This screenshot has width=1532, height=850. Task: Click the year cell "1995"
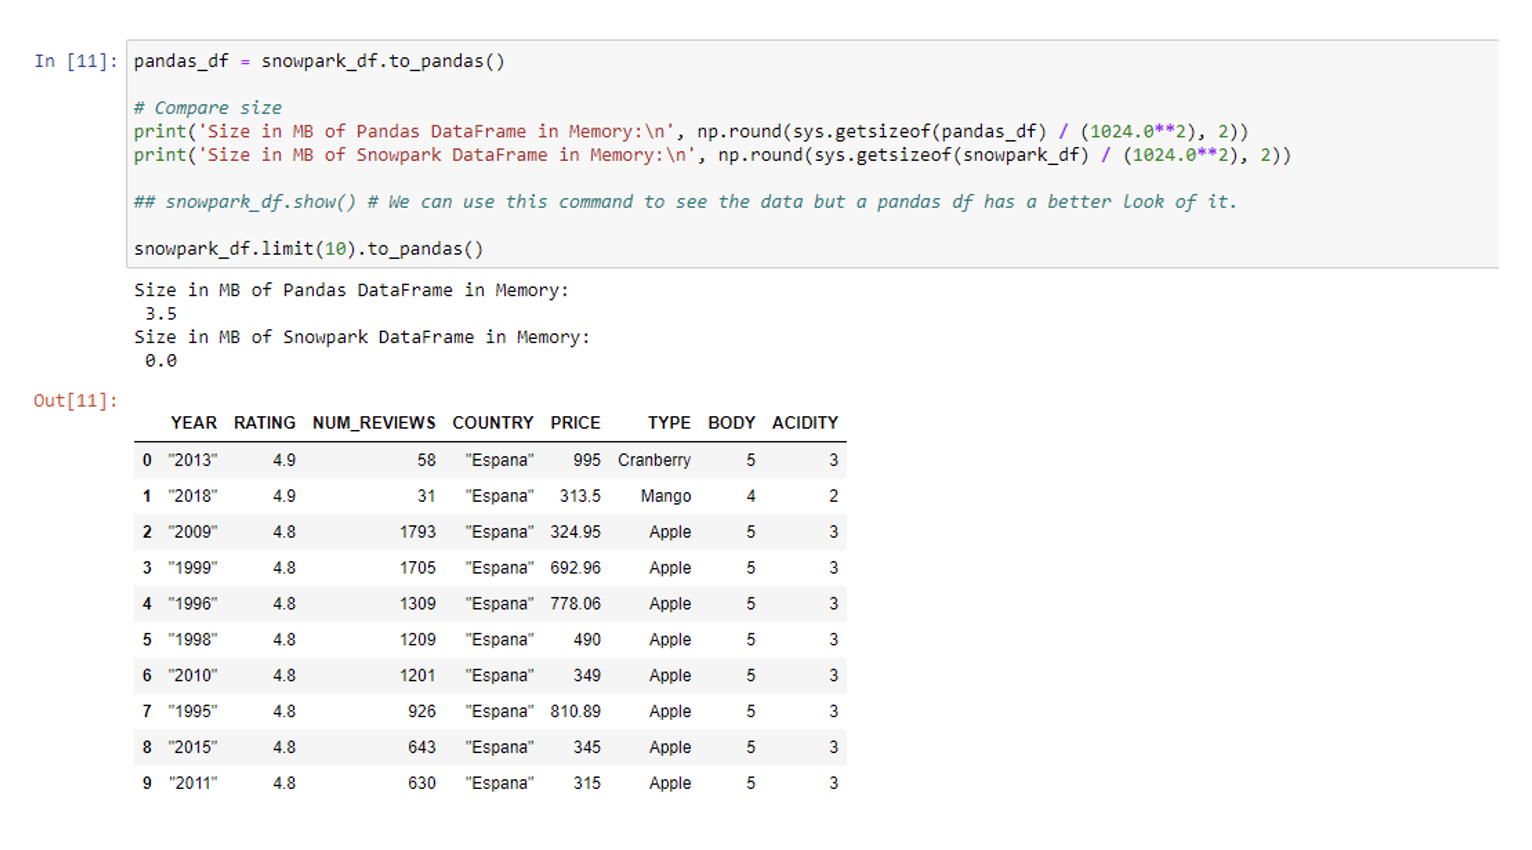click(193, 712)
